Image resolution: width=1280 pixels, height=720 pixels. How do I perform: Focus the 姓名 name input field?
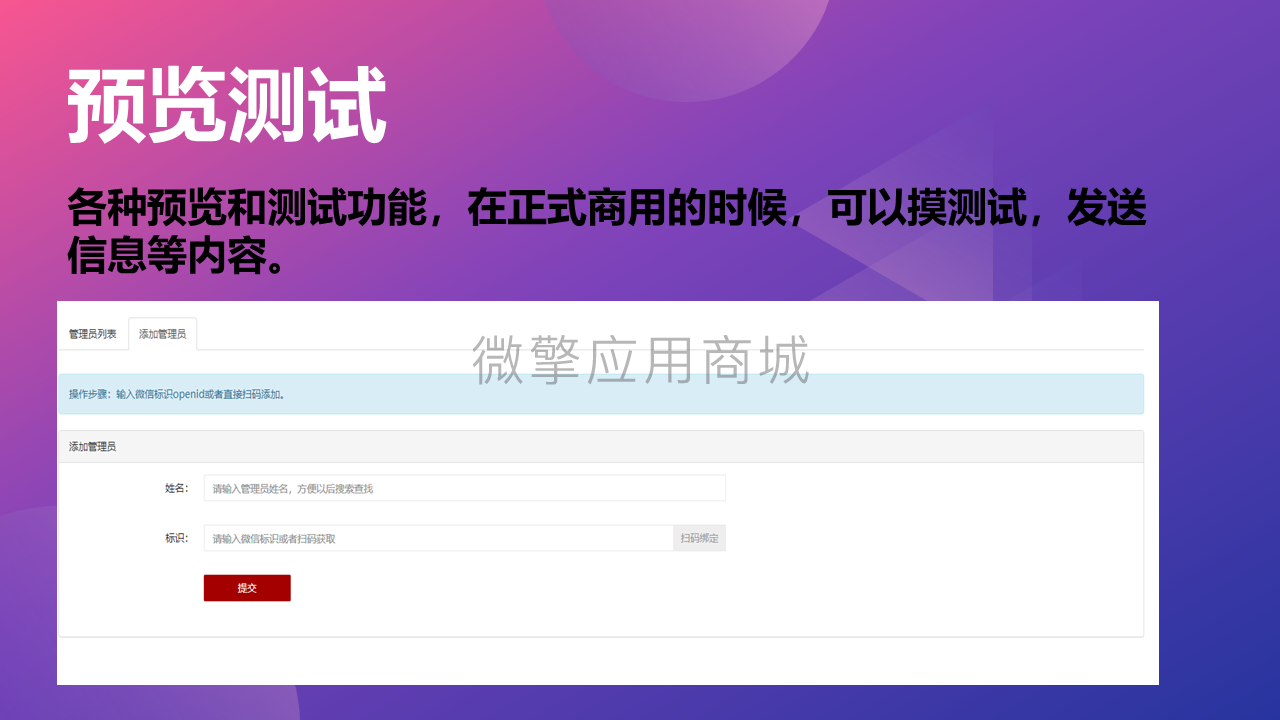point(464,488)
